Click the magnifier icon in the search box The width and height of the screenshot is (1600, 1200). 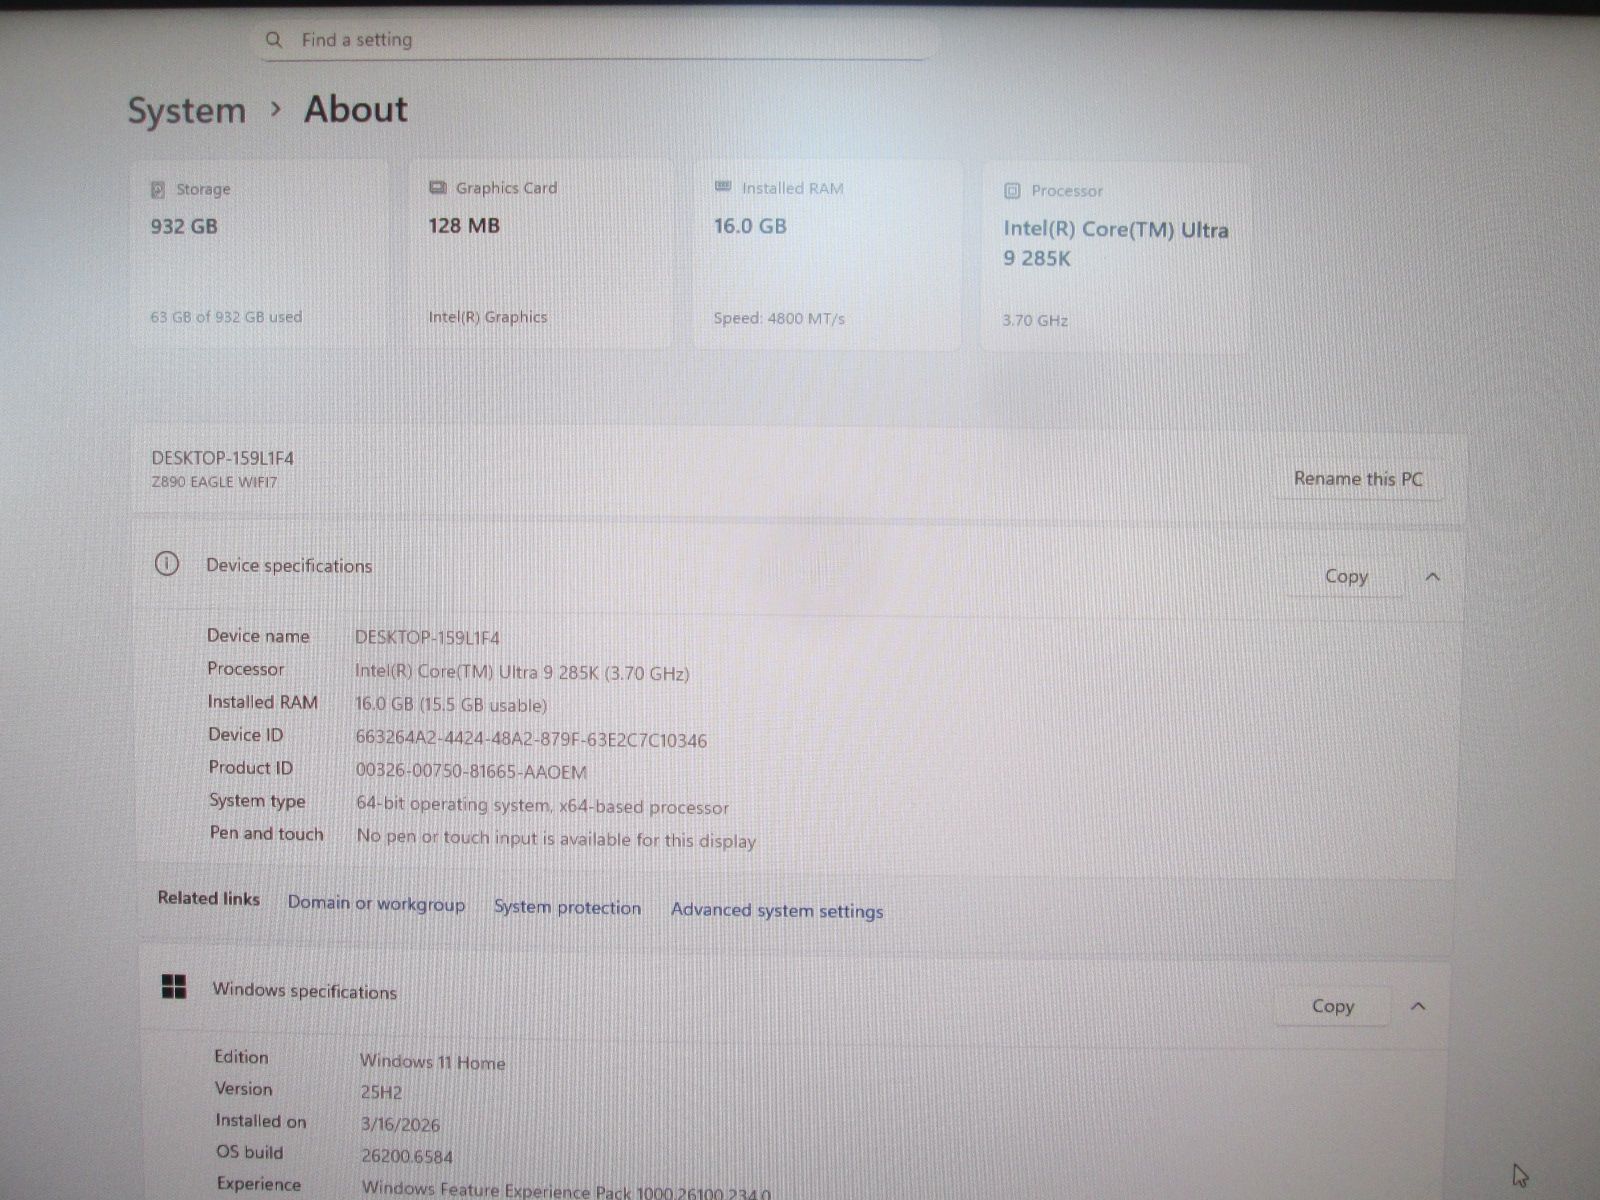point(273,39)
